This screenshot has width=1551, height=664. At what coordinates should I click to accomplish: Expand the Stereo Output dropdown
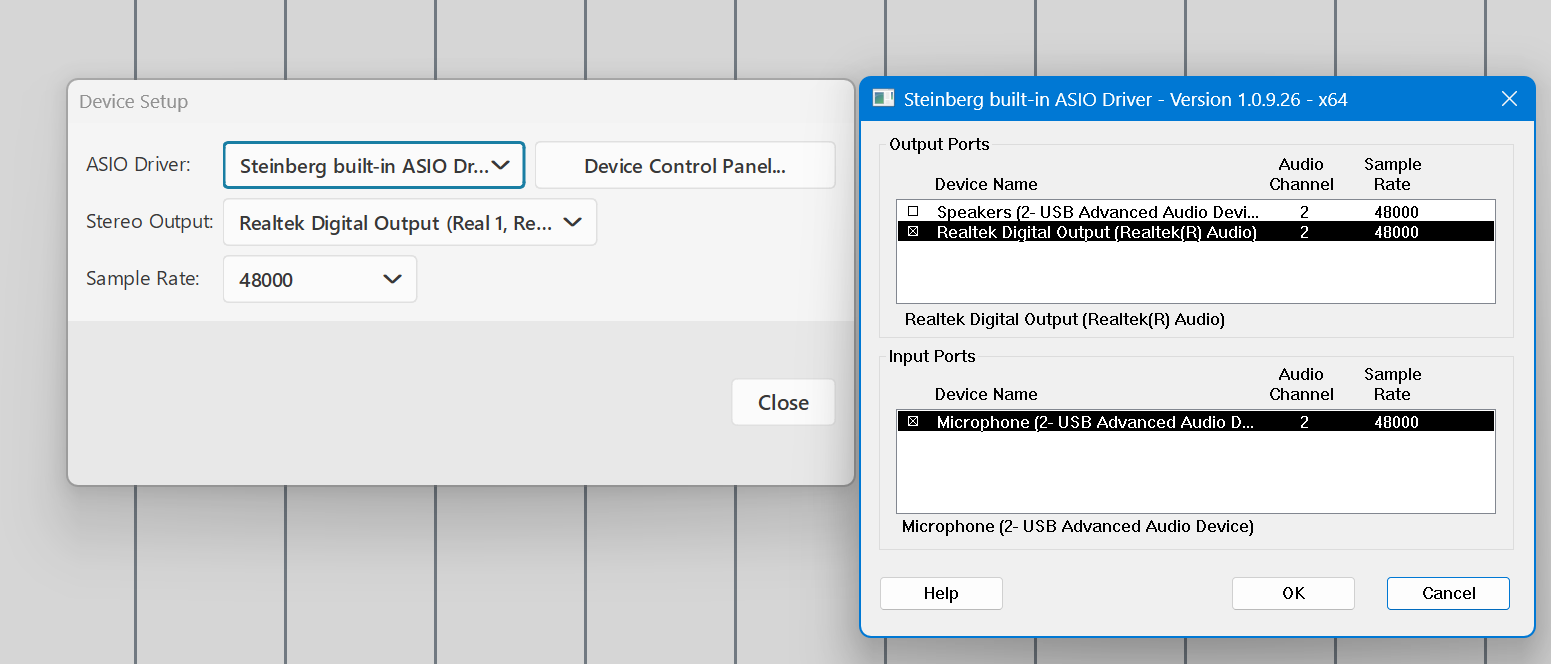[409, 222]
